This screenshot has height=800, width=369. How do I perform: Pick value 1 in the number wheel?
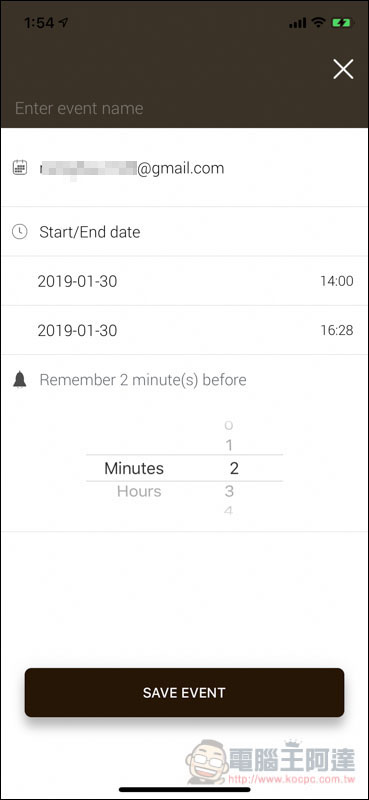[x=229, y=446]
